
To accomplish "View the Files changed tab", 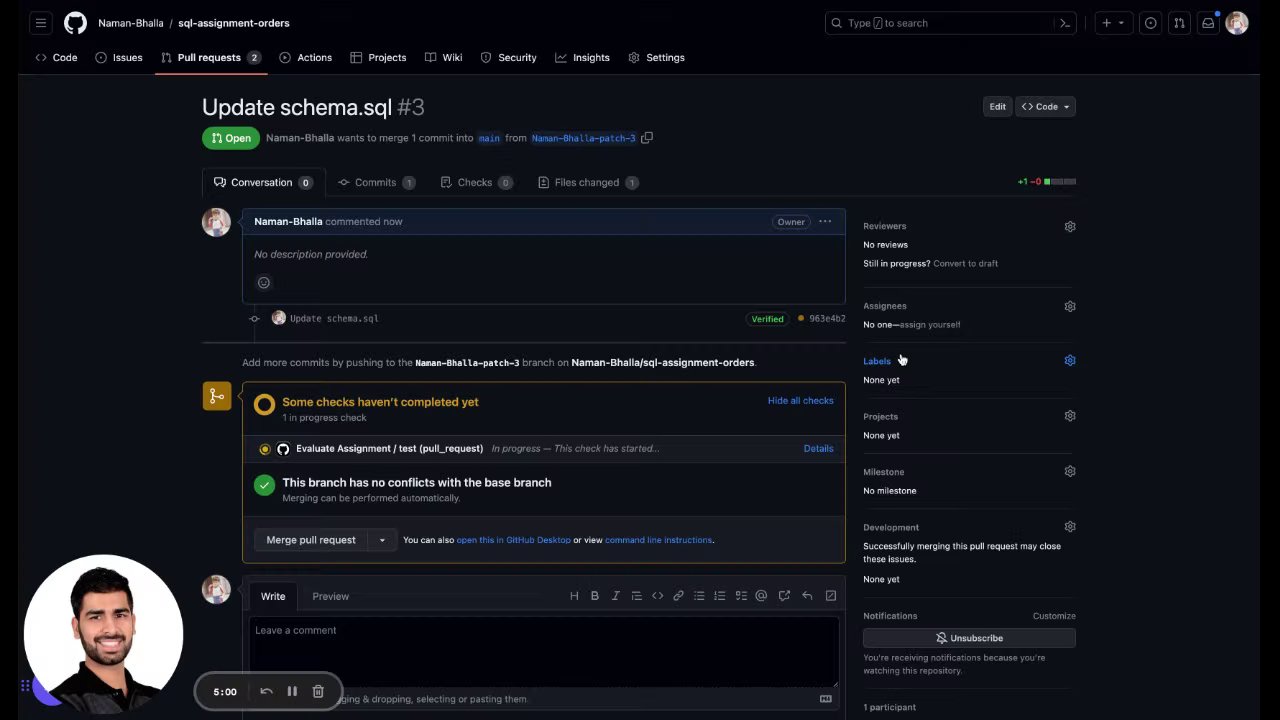I will coord(588,183).
